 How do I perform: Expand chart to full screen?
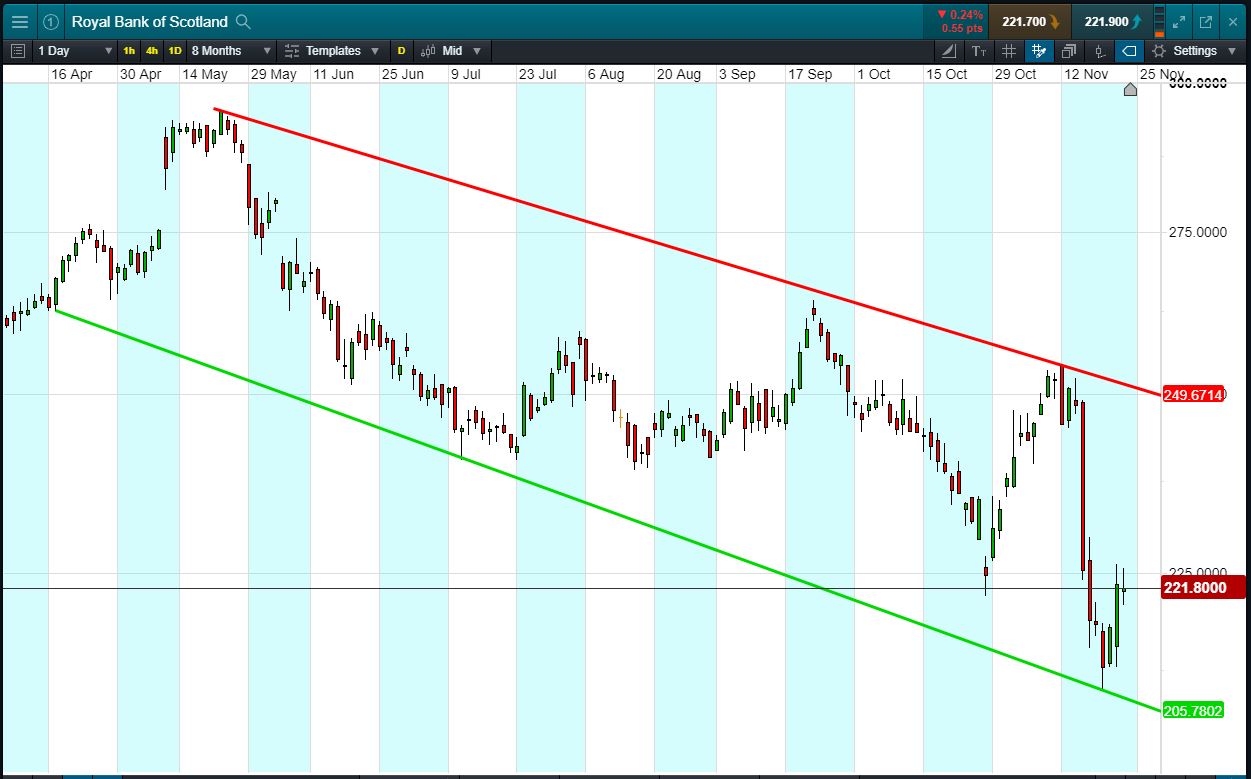pyautogui.click(x=1180, y=21)
